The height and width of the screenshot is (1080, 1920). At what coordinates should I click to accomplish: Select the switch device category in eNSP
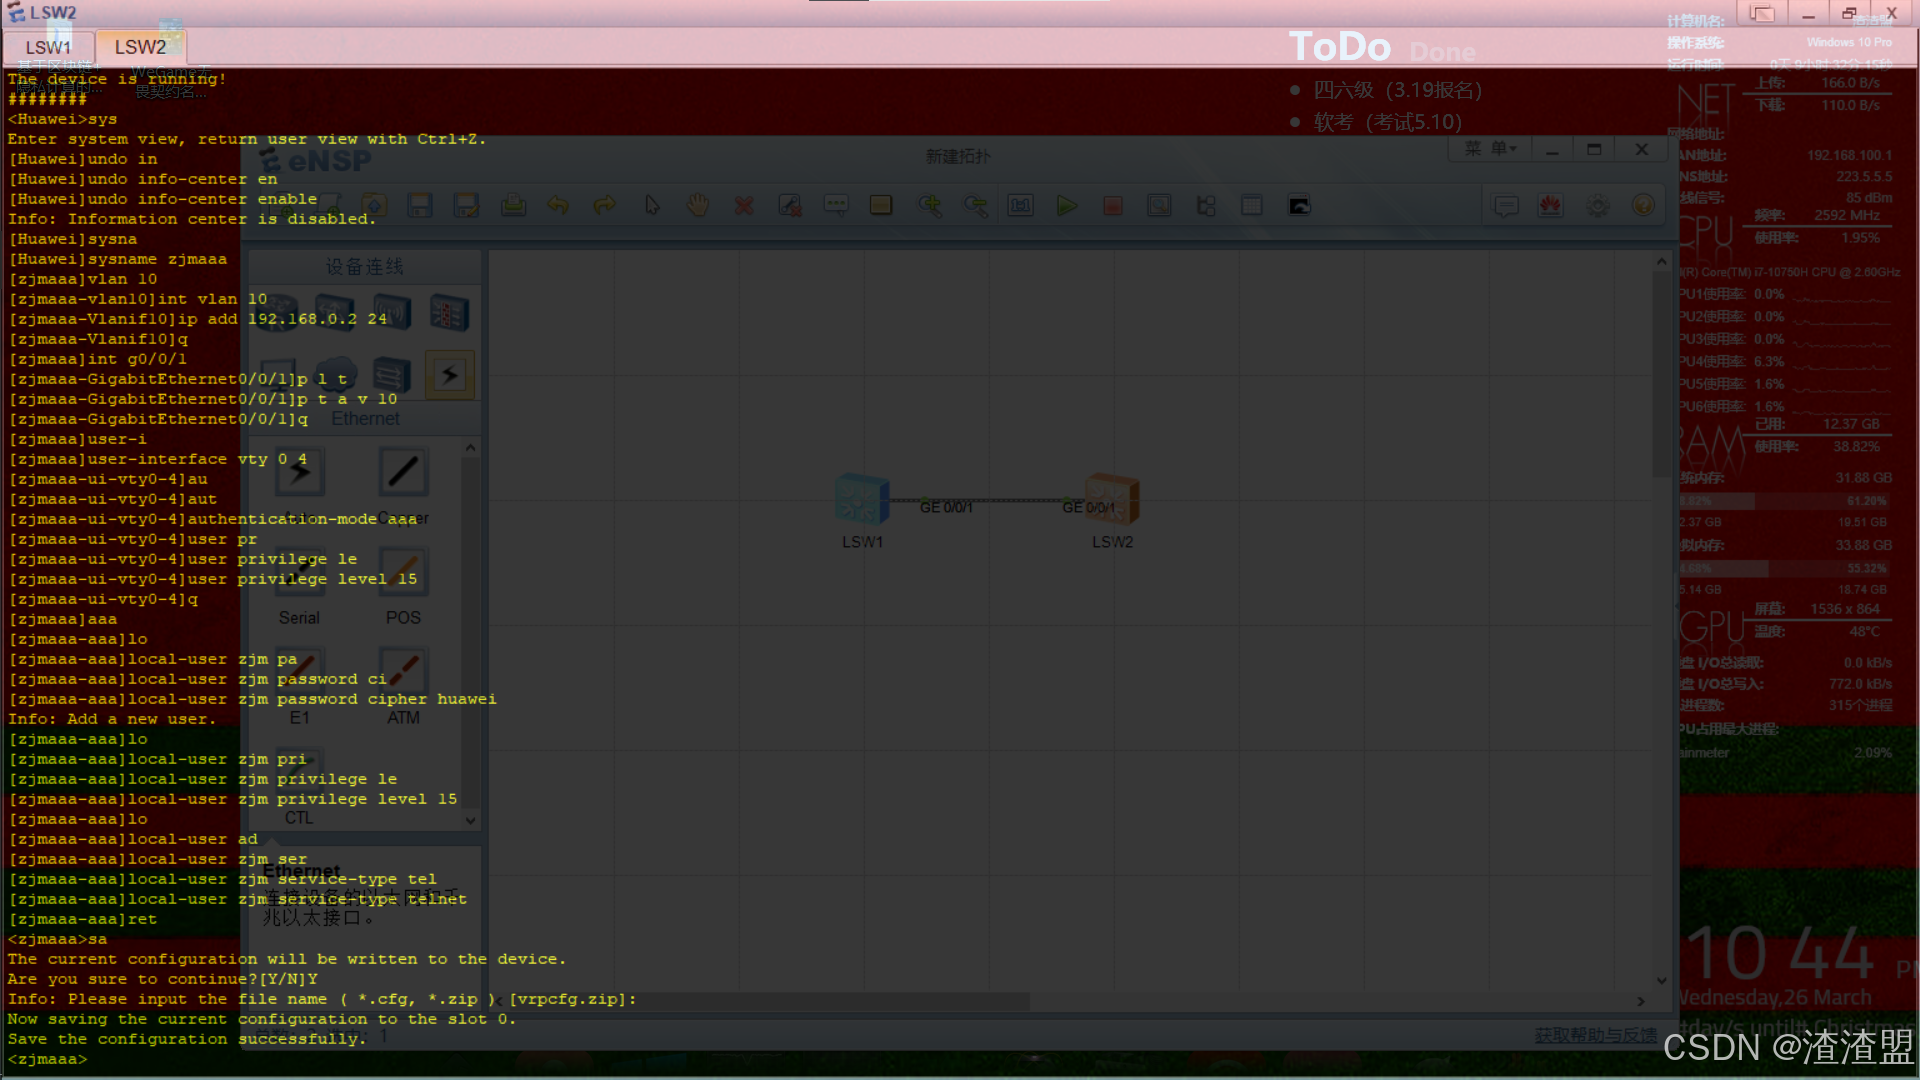(335, 313)
